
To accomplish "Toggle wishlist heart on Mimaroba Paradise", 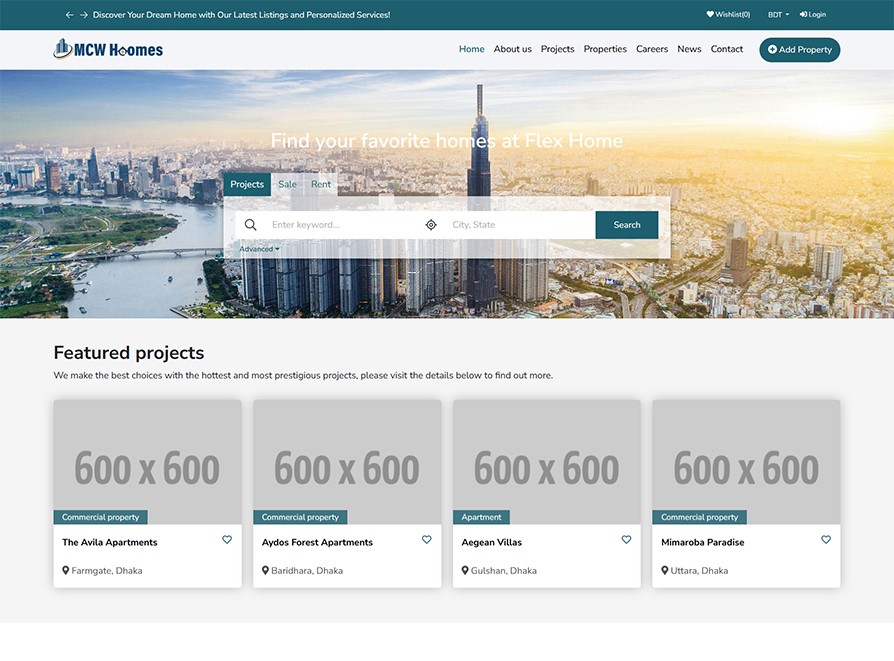I will pos(826,540).
